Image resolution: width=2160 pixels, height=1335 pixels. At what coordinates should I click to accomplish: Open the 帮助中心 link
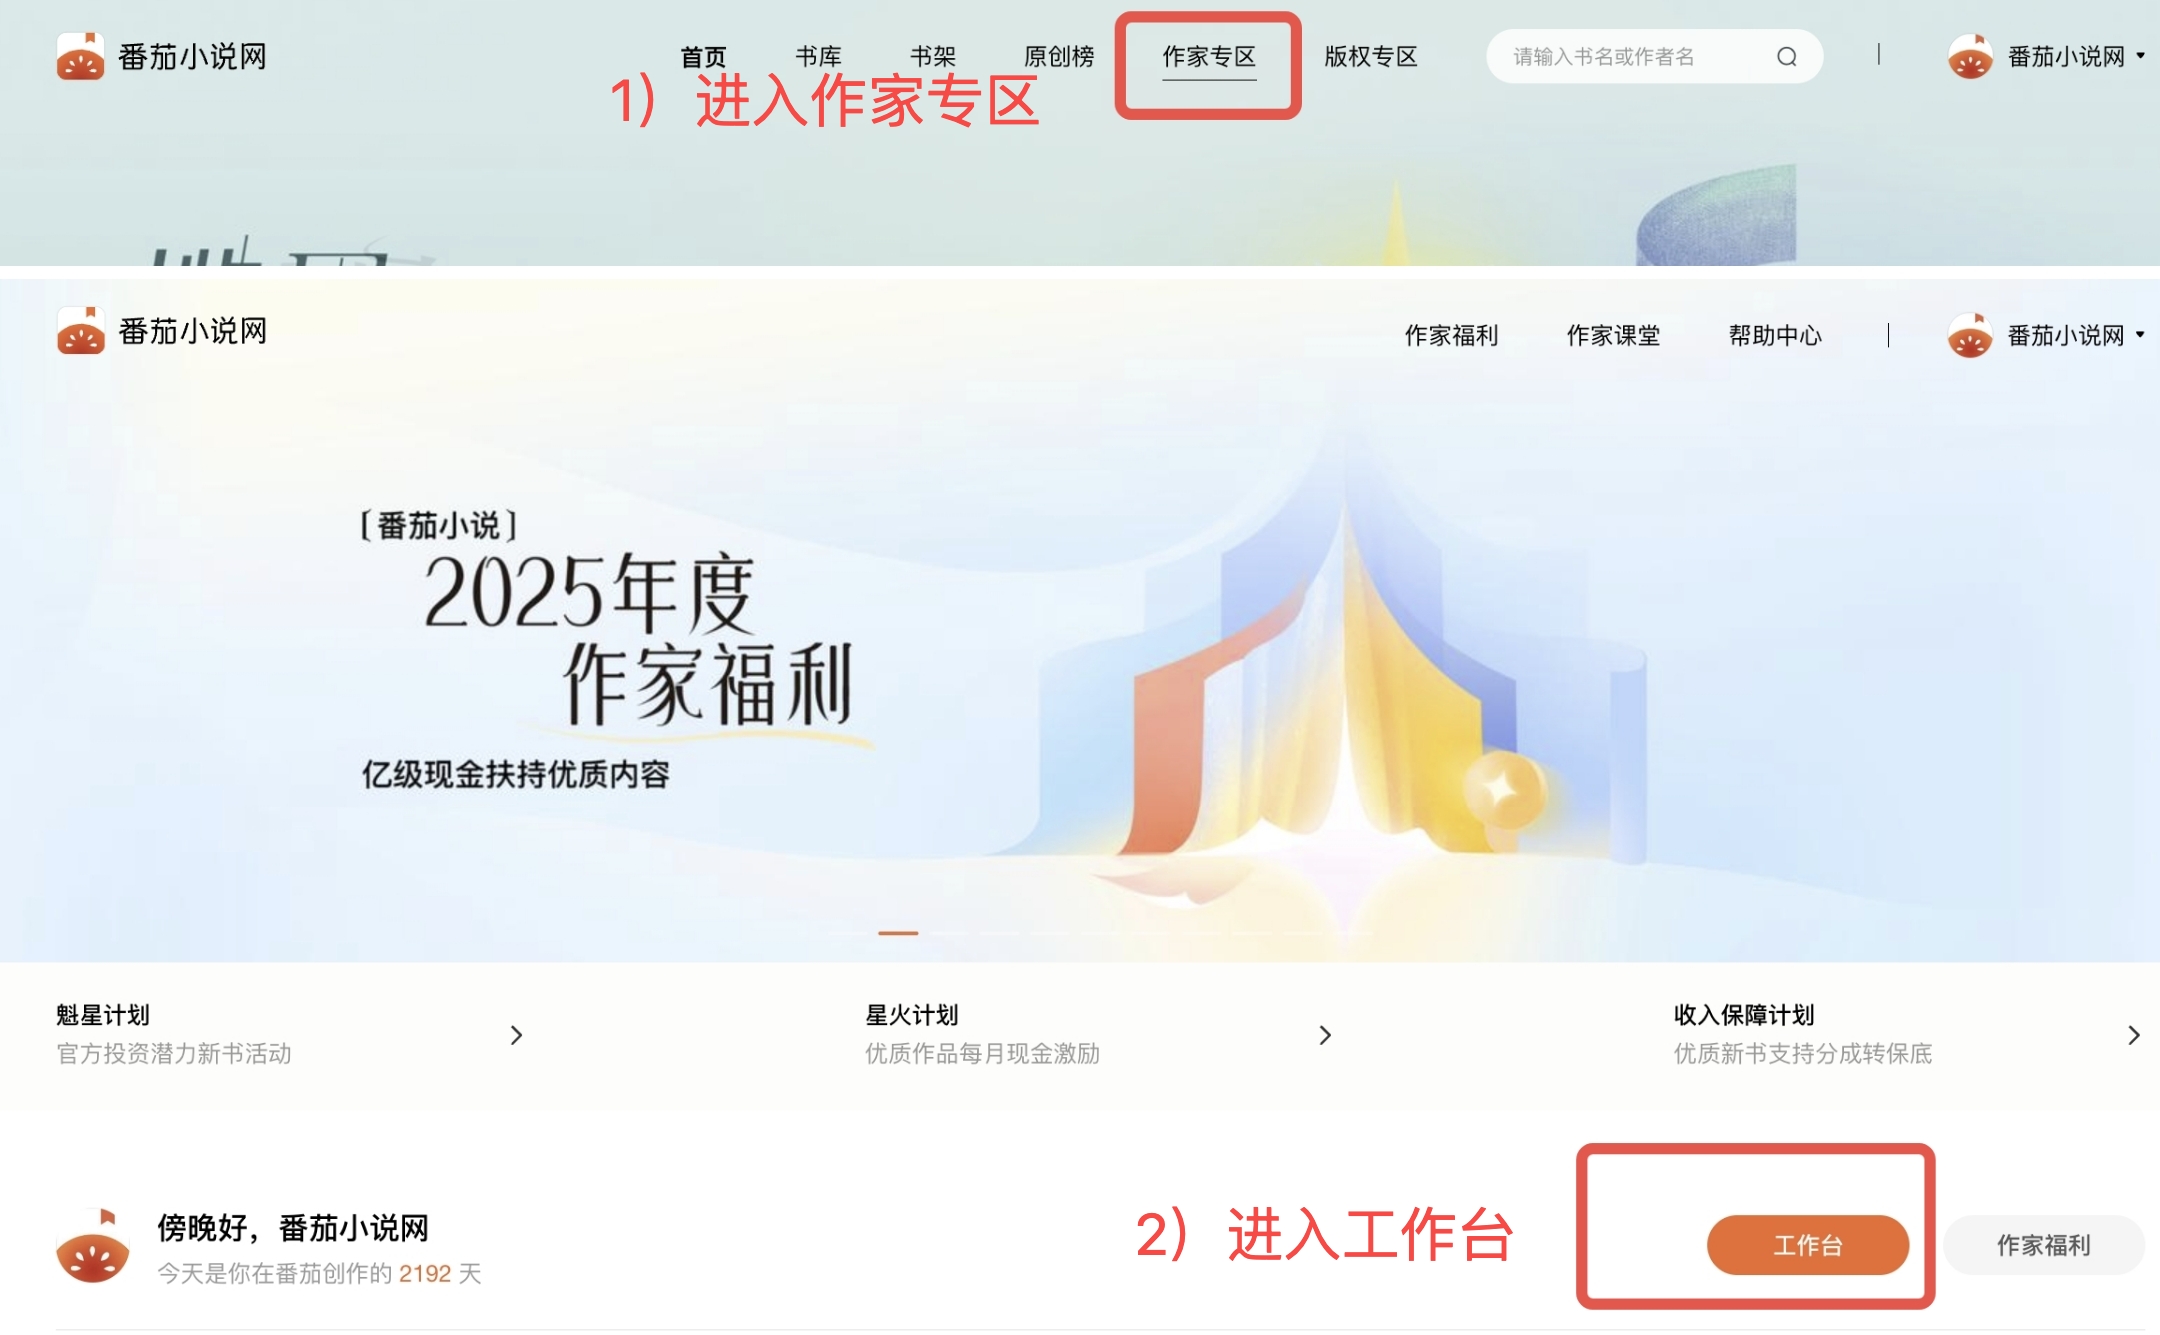1775,335
